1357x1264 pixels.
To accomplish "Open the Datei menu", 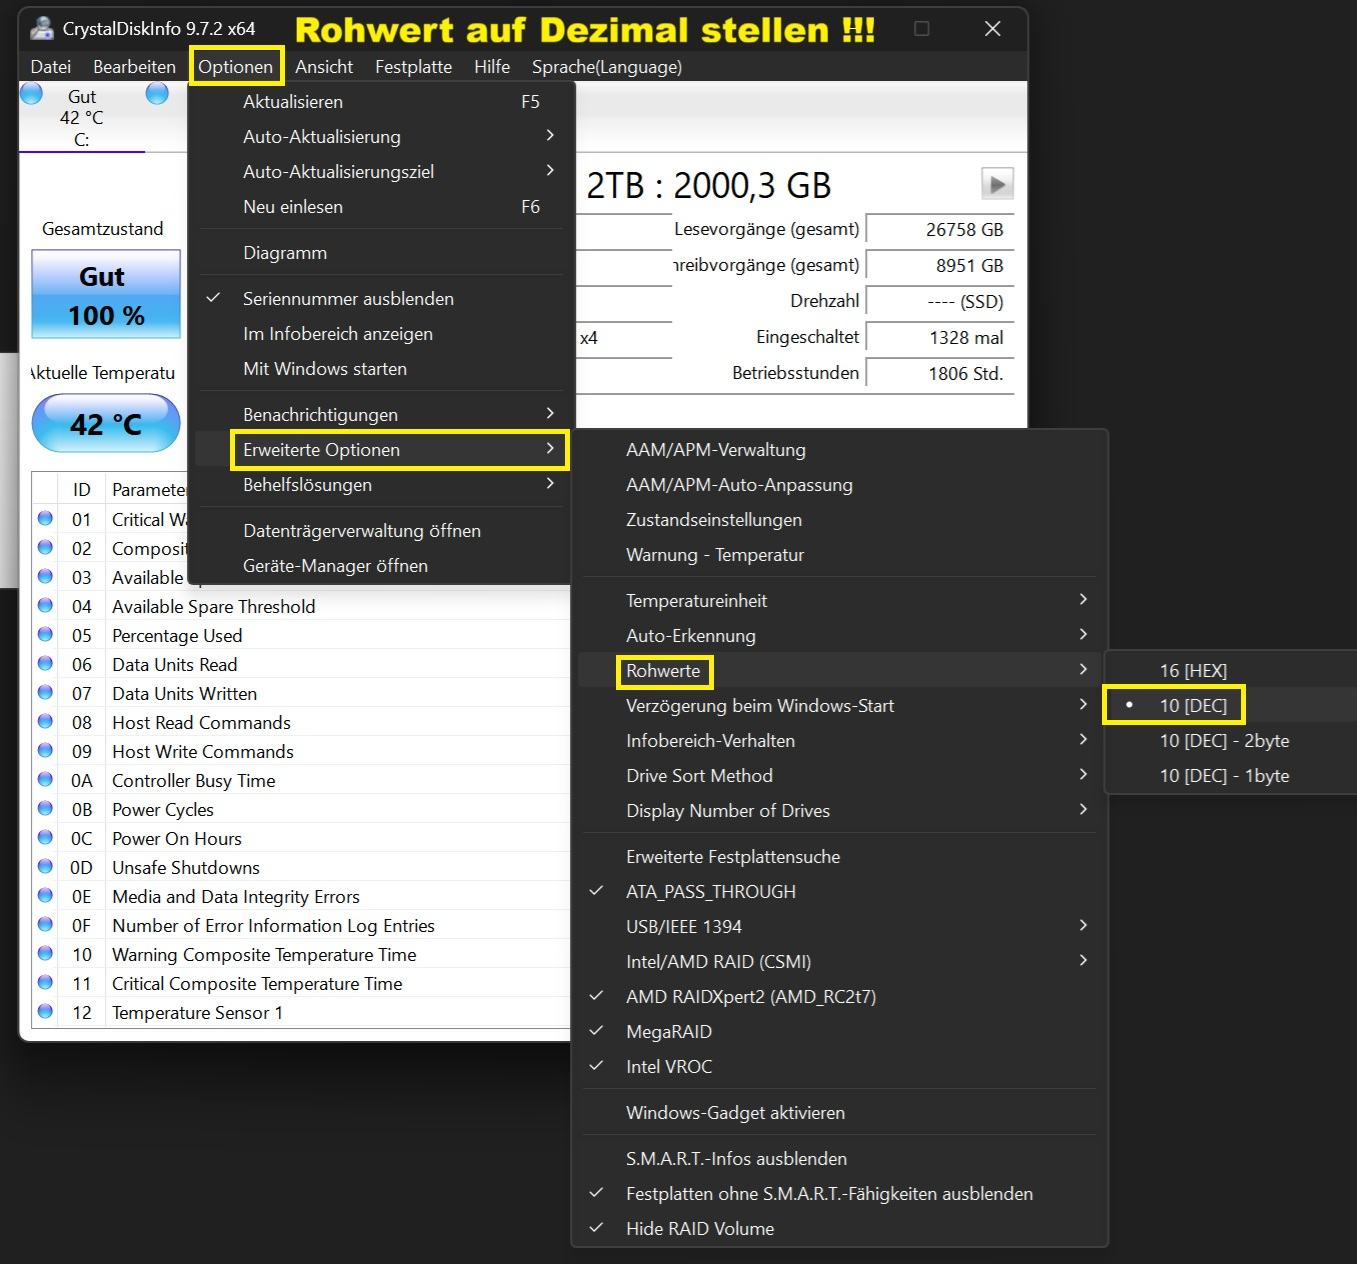I will click(x=51, y=66).
